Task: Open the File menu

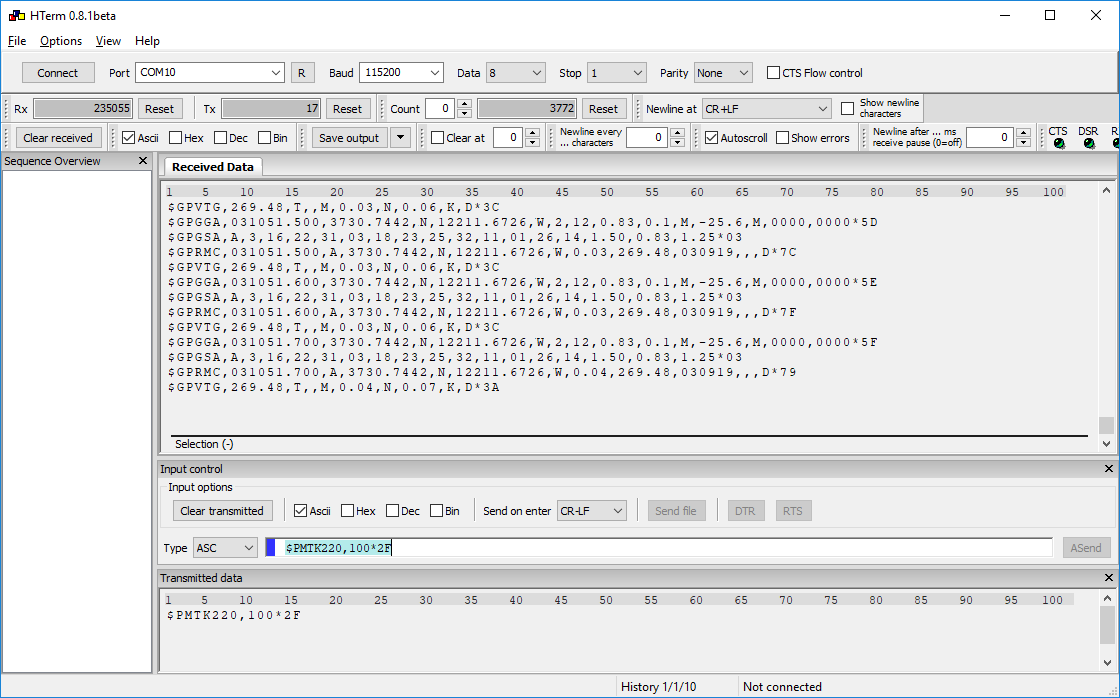Action: point(16,41)
